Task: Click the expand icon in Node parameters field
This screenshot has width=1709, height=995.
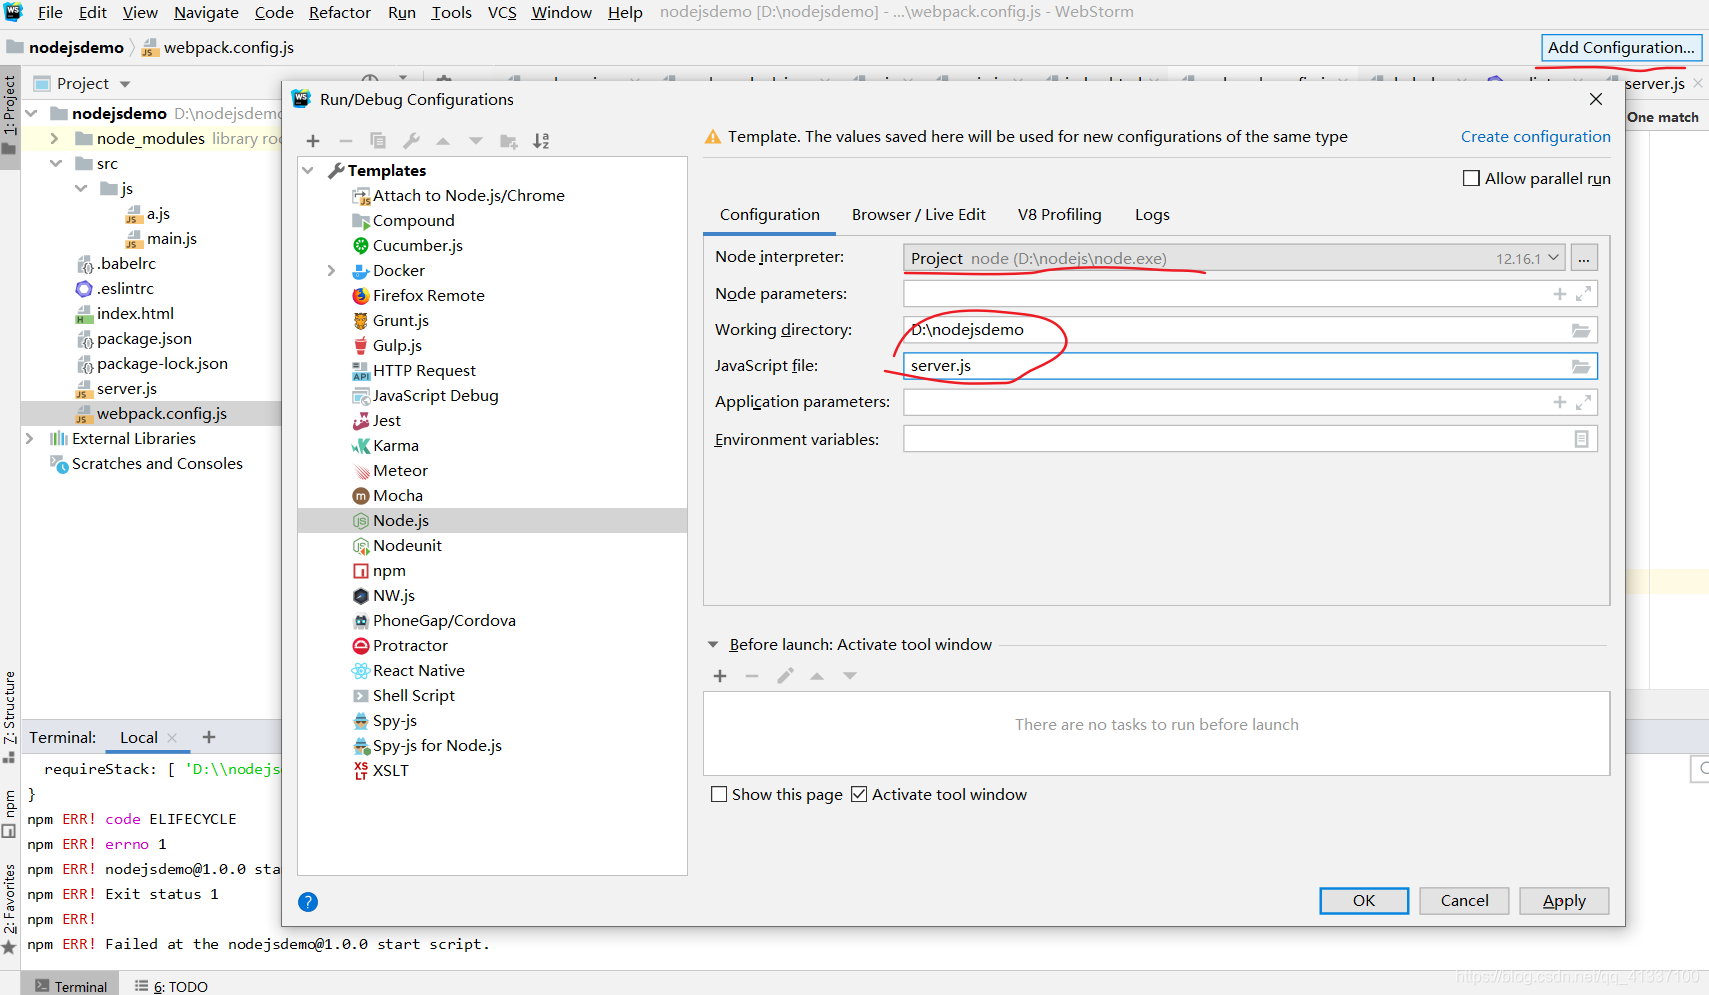Action: coord(1583,294)
